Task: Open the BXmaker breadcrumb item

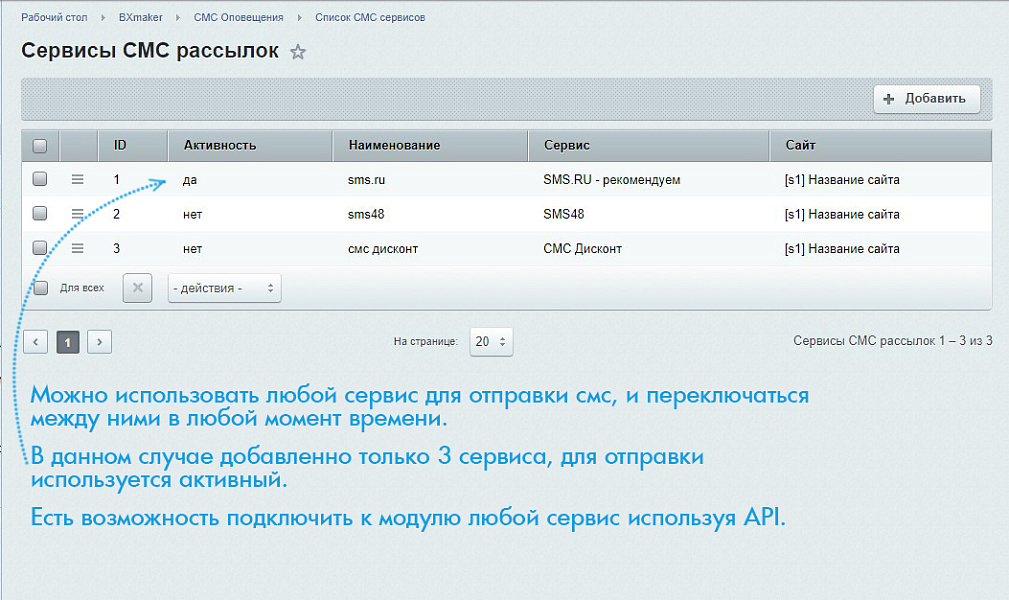Action: coord(140,17)
